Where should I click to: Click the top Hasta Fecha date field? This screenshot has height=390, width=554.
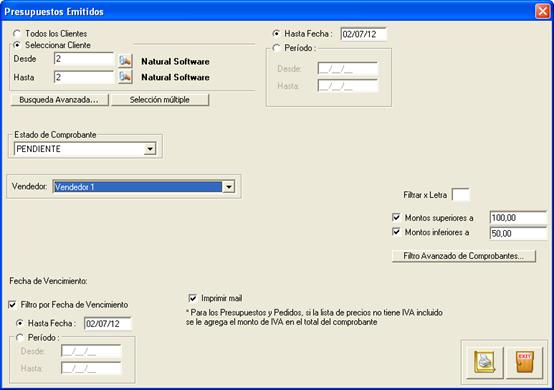point(364,34)
